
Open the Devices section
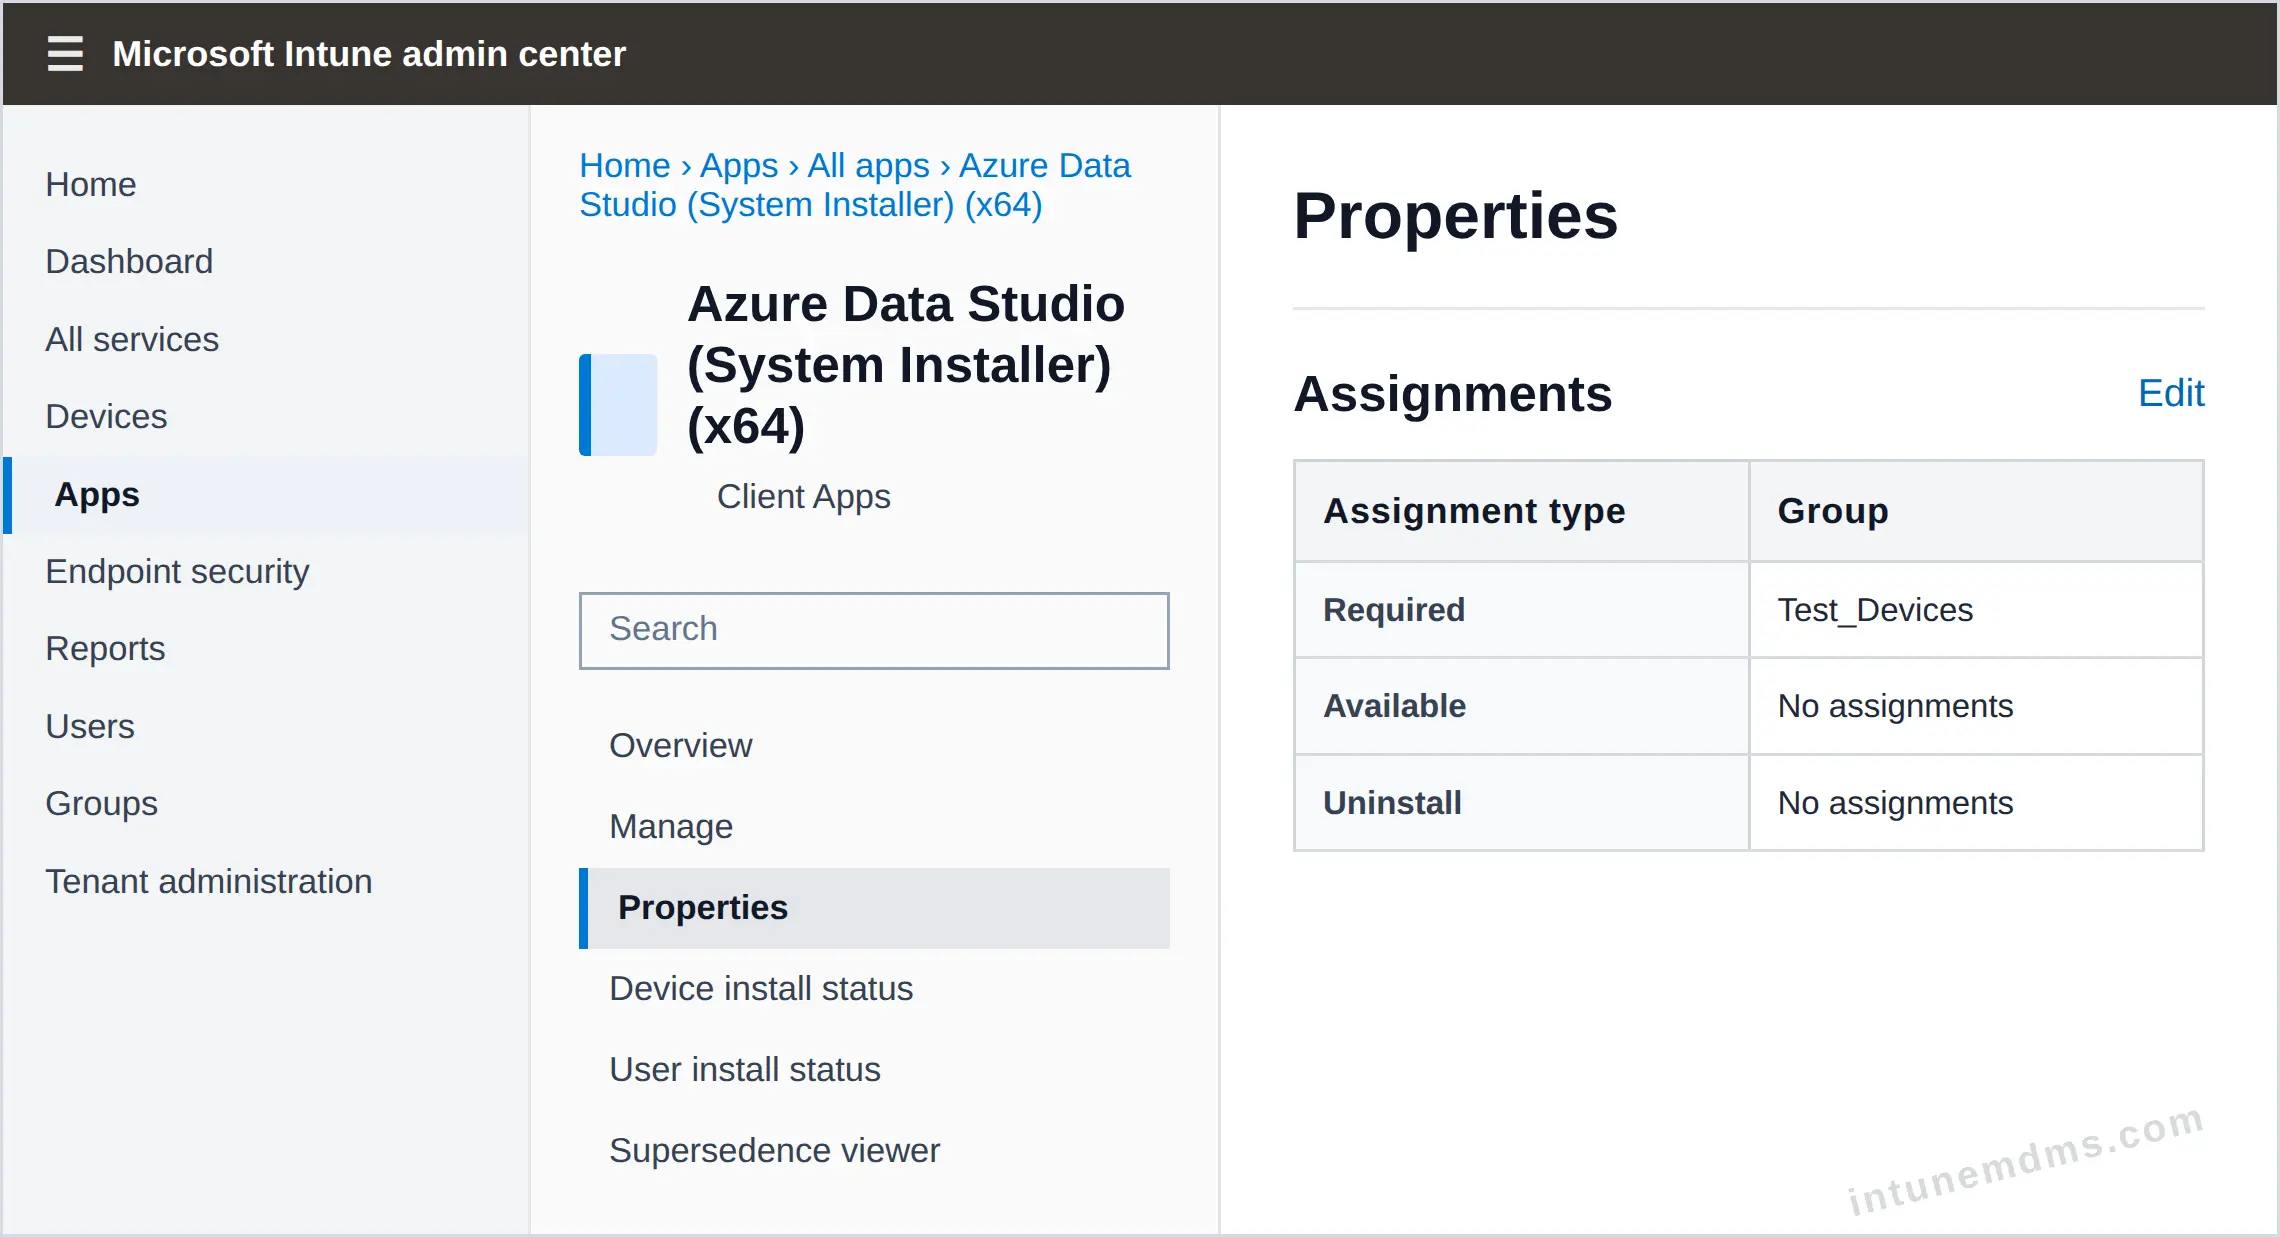coord(106,416)
